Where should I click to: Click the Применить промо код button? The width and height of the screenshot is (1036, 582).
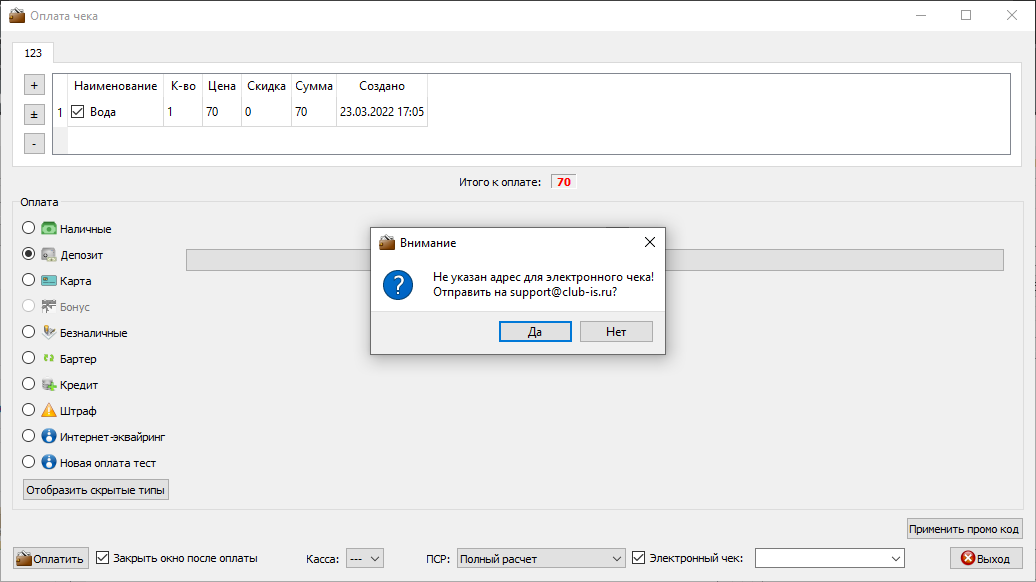pyautogui.click(x=964, y=528)
